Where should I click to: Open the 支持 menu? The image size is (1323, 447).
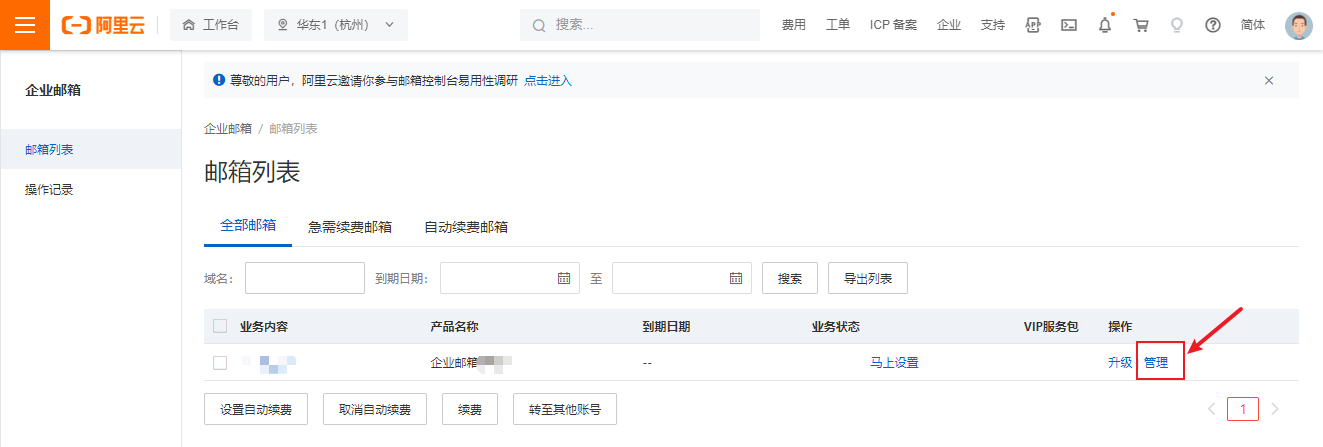click(993, 25)
